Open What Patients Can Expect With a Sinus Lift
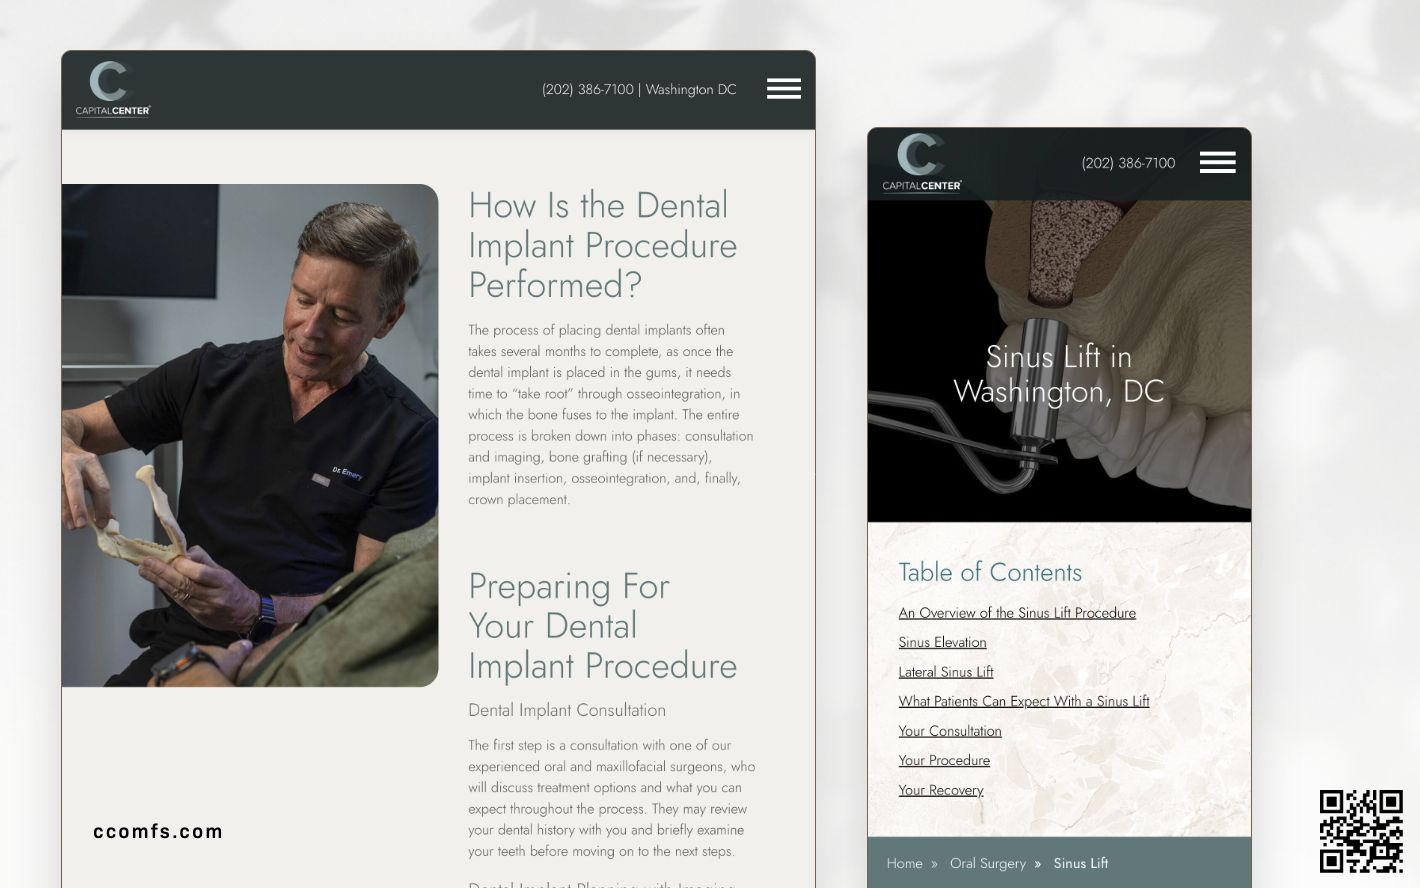1420x888 pixels. (1023, 701)
